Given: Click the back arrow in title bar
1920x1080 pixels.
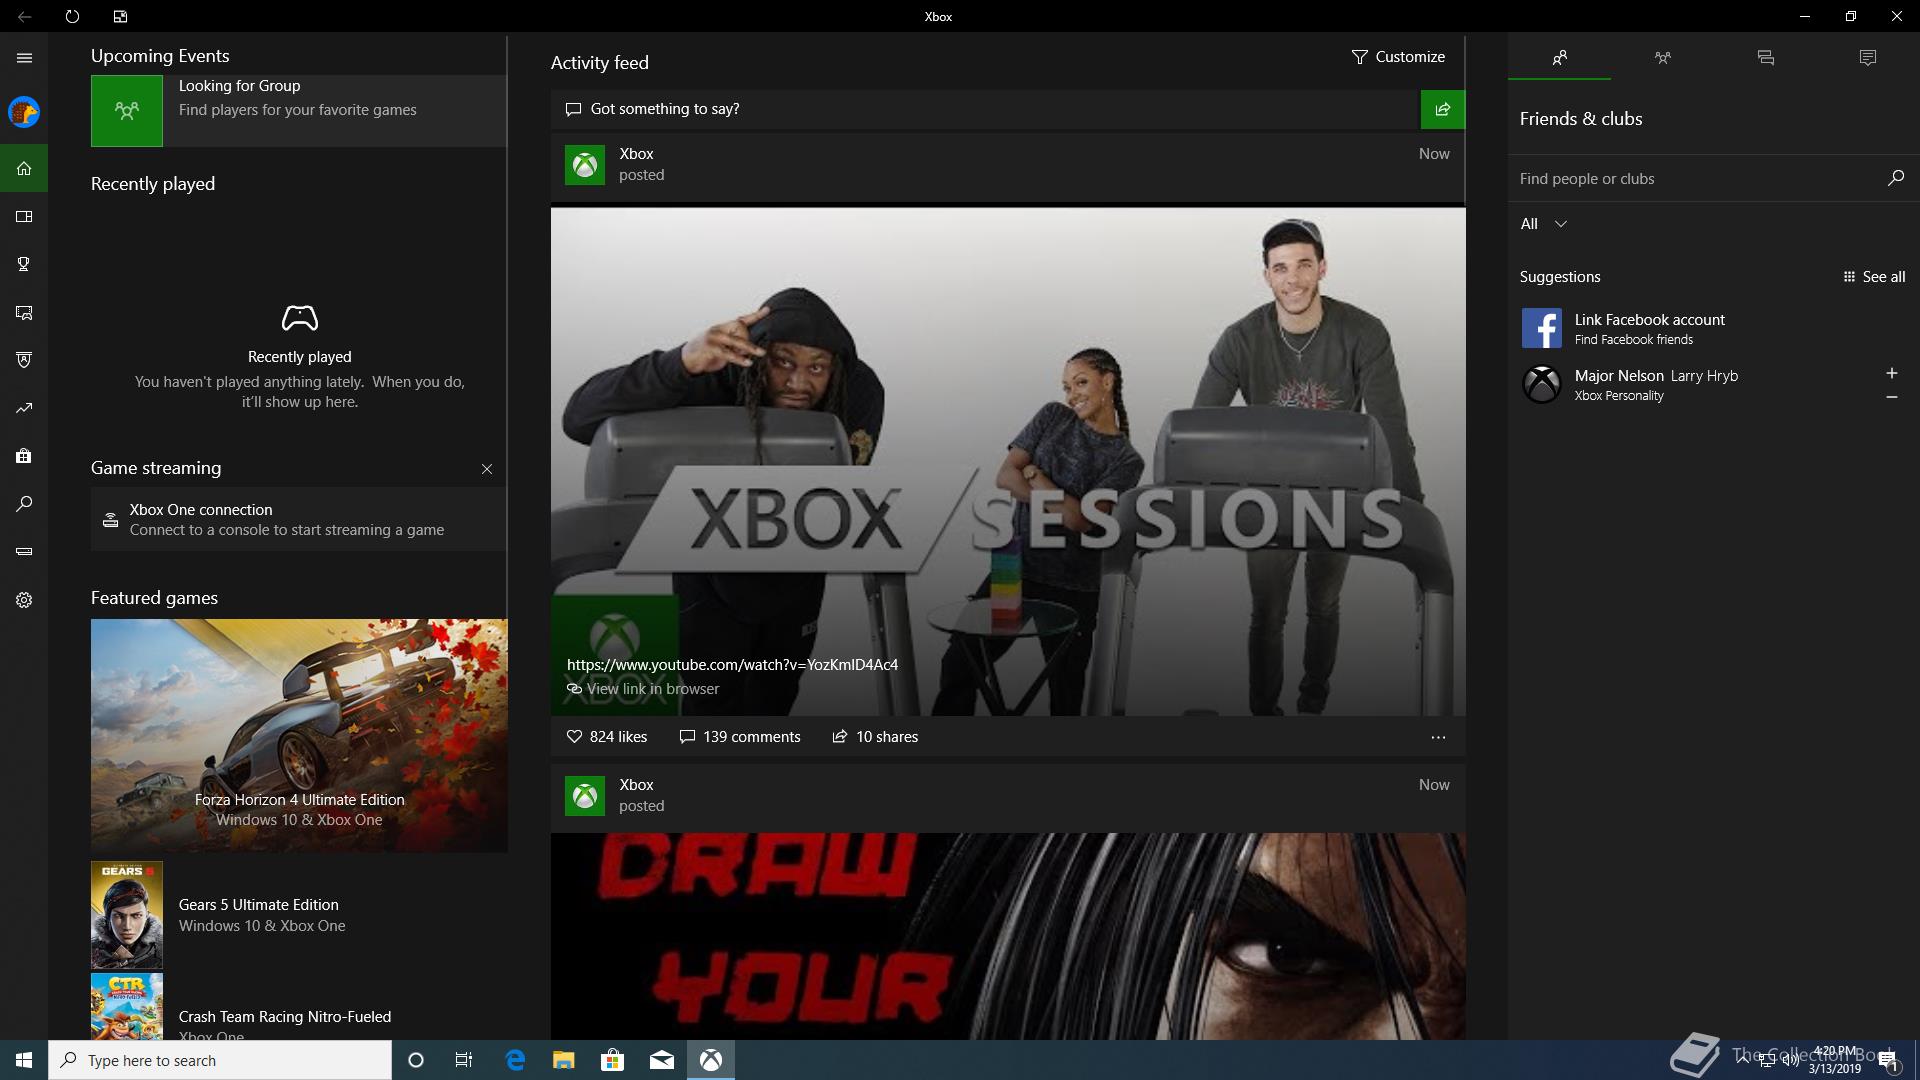Looking at the screenshot, I should [24, 16].
